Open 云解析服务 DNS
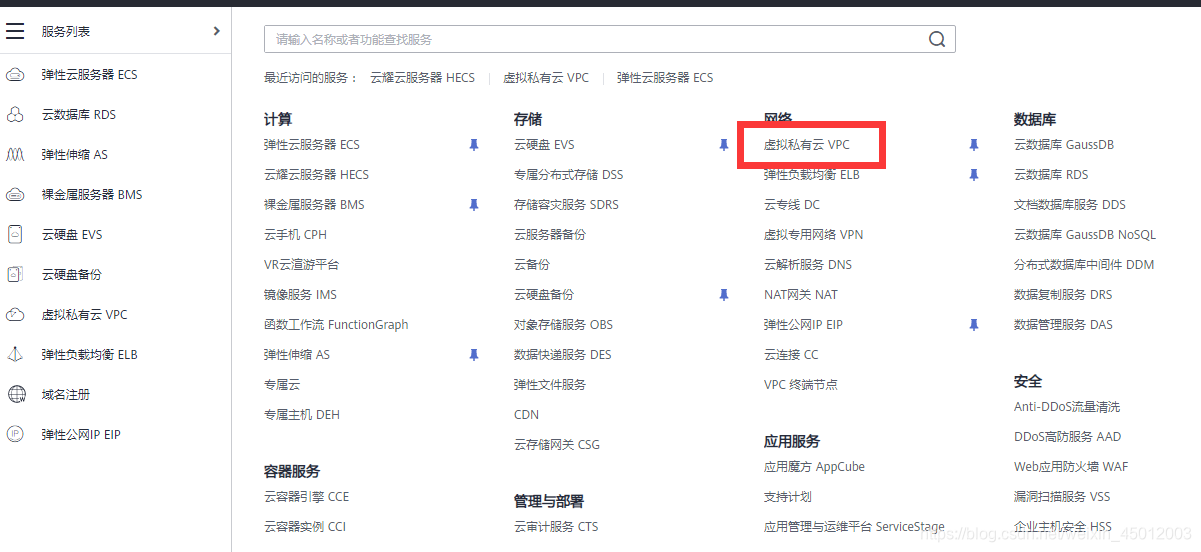Screen dimensions: 1201x552 tap(808, 265)
